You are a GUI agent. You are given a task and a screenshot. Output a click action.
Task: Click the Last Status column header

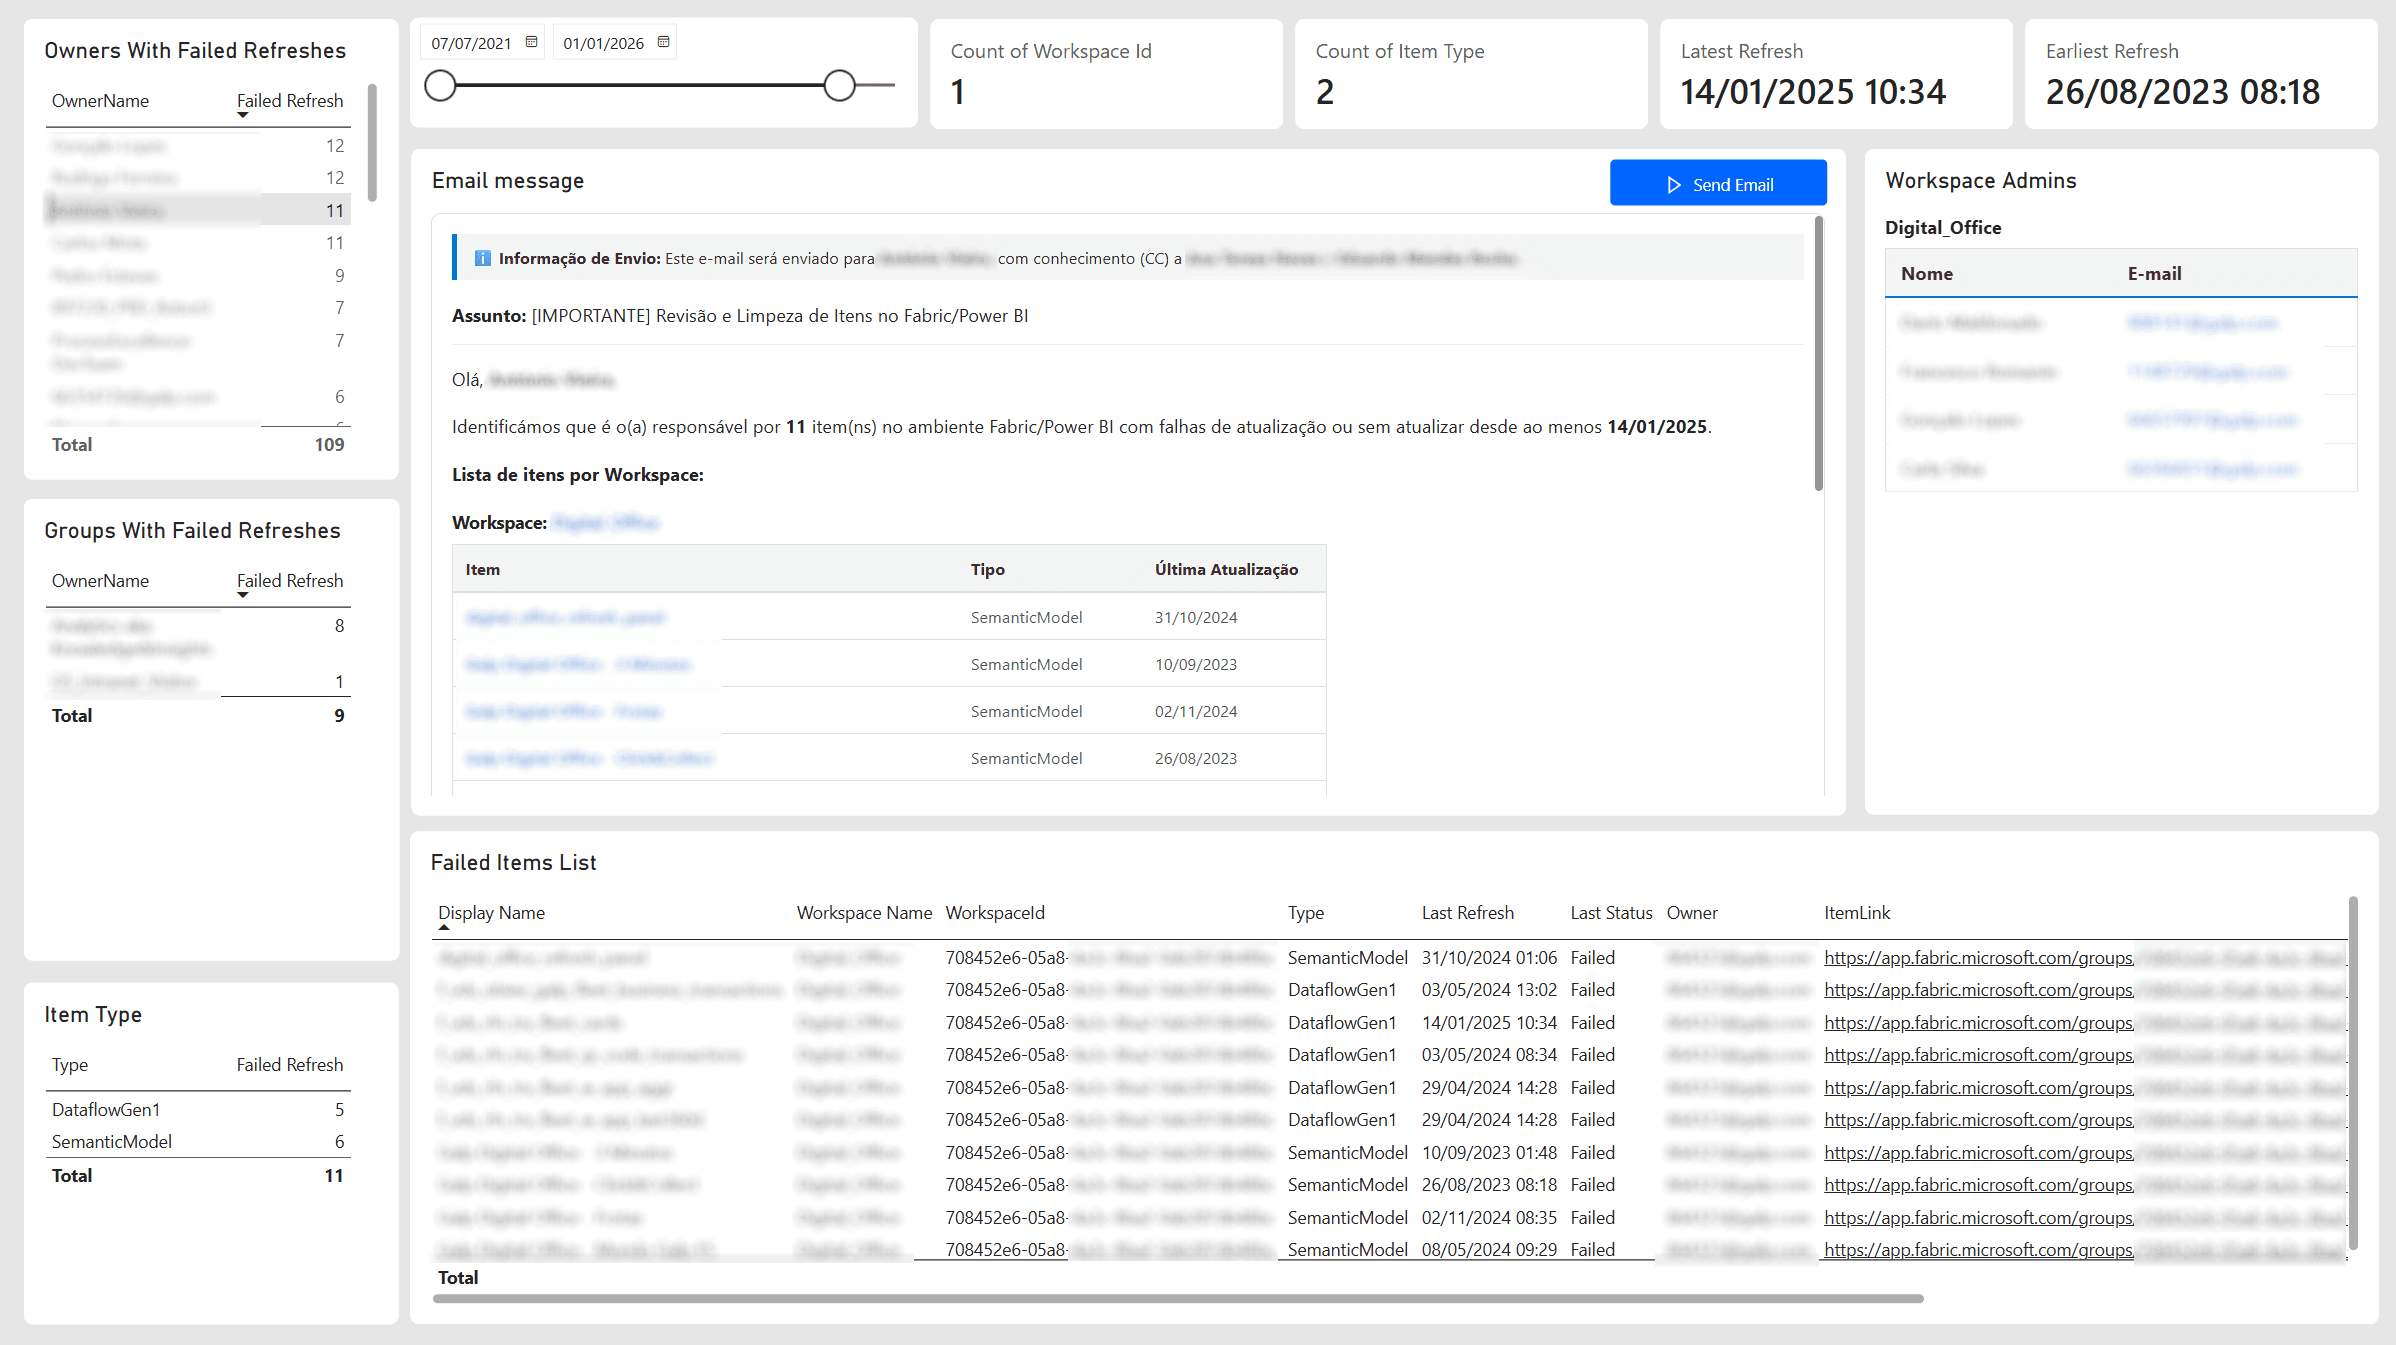coord(1611,913)
